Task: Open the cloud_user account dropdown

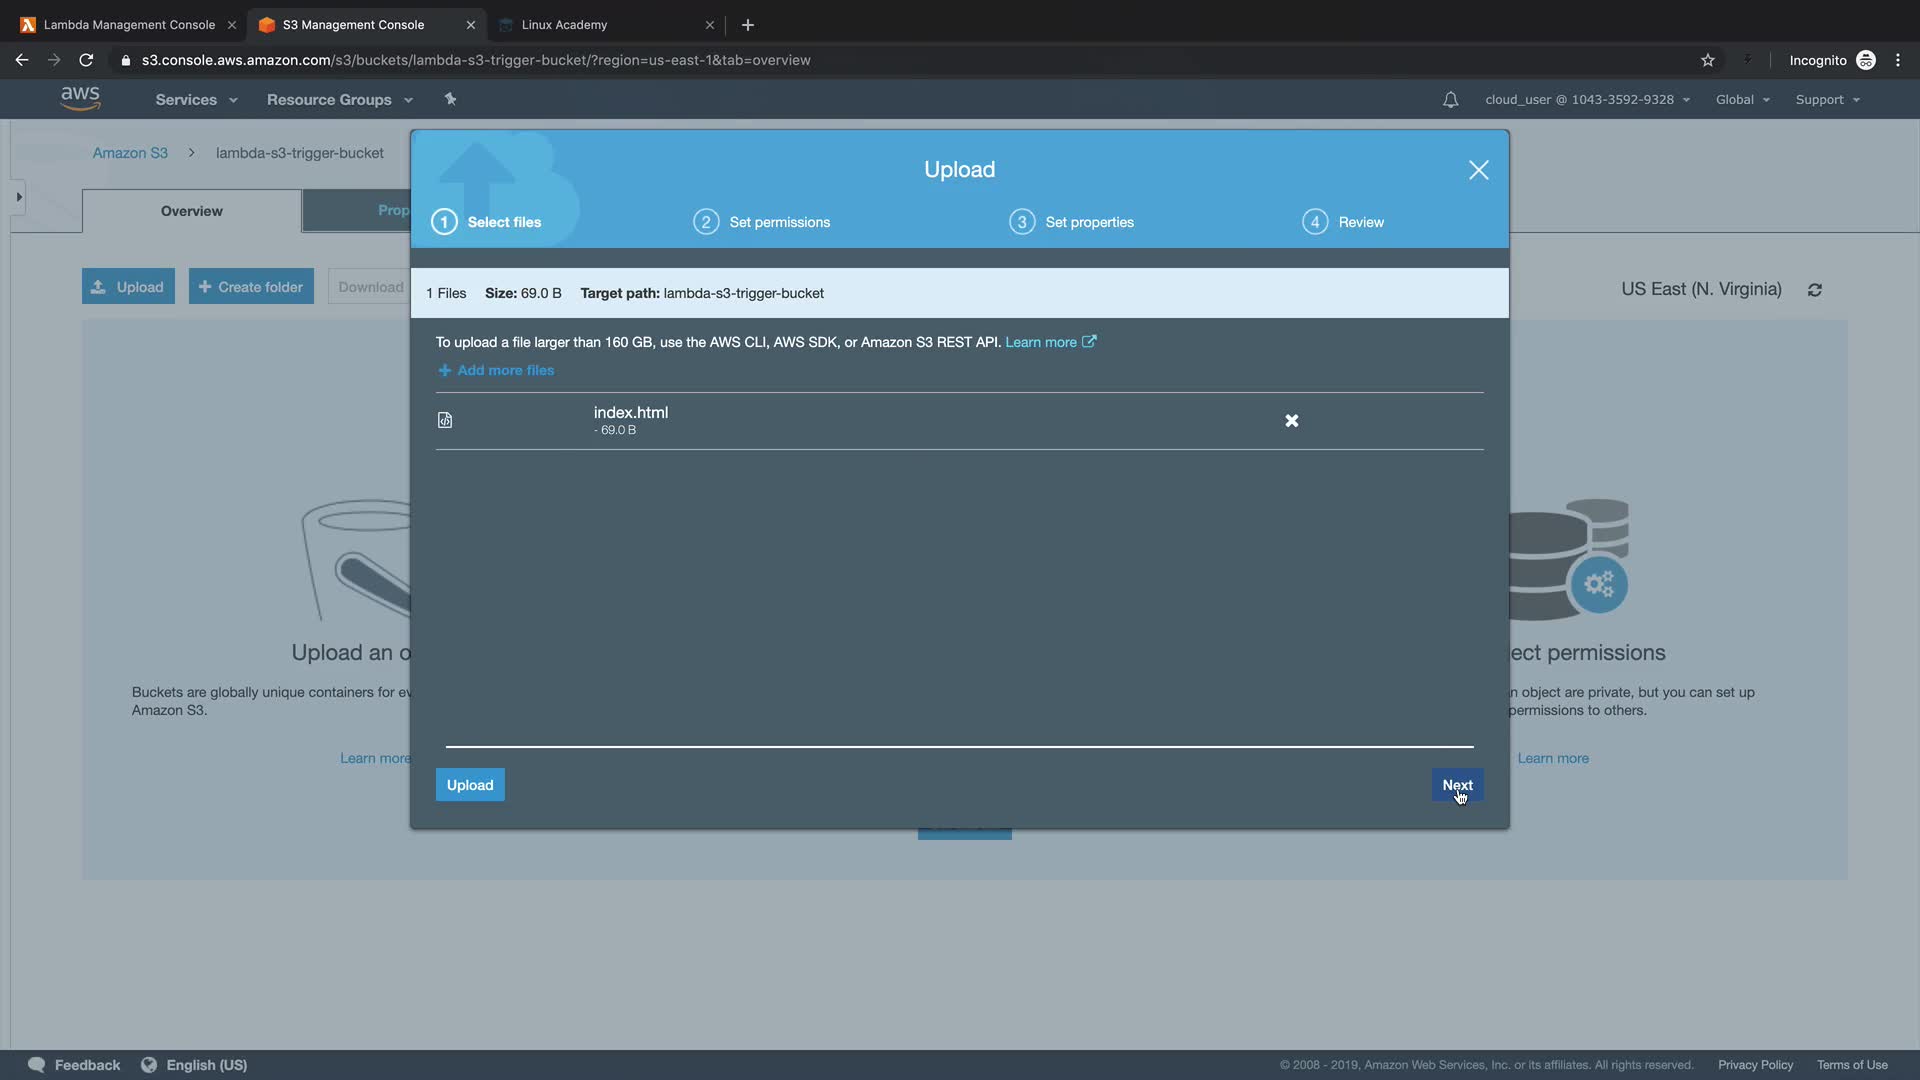Action: tap(1587, 100)
